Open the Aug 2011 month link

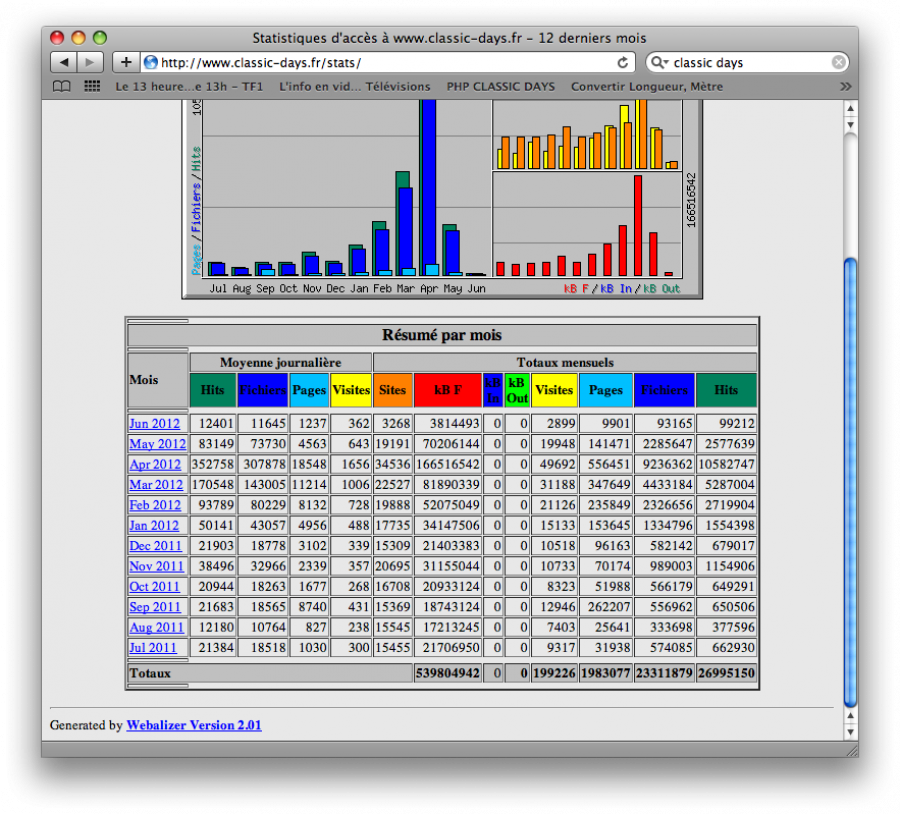(x=157, y=627)
